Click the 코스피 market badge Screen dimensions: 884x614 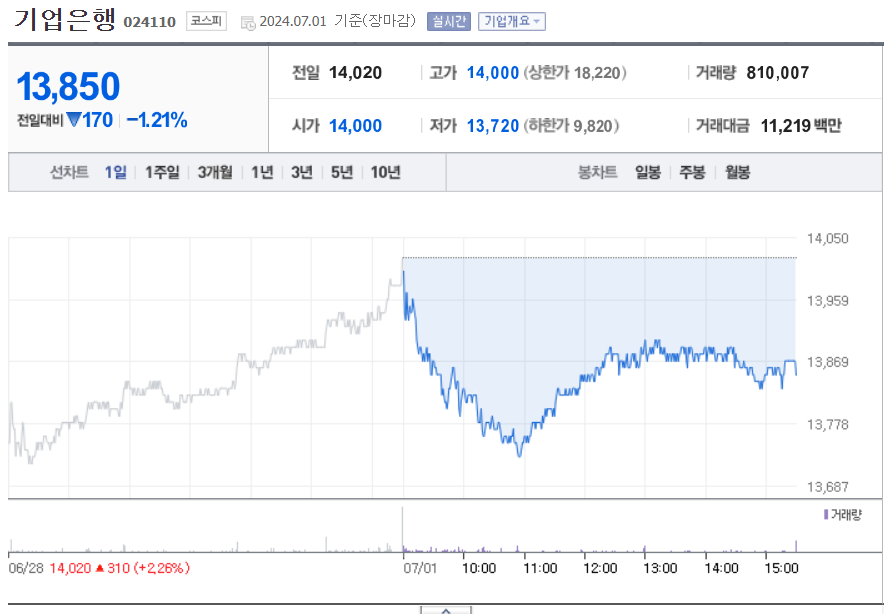coord(206,21)
